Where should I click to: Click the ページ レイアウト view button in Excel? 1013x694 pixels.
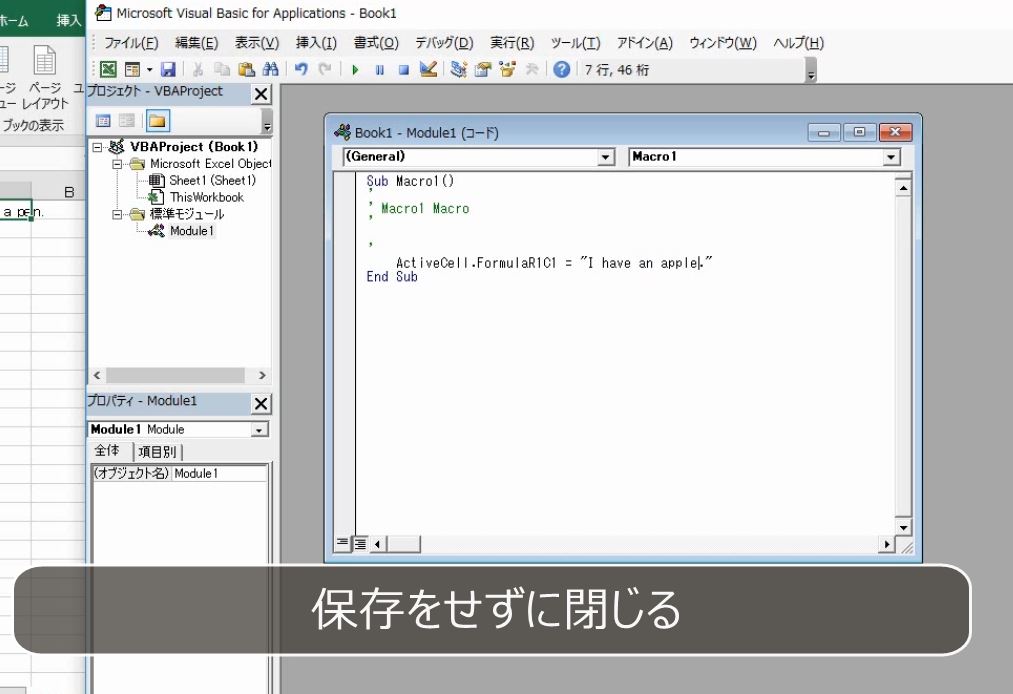[x=45, y=76]
